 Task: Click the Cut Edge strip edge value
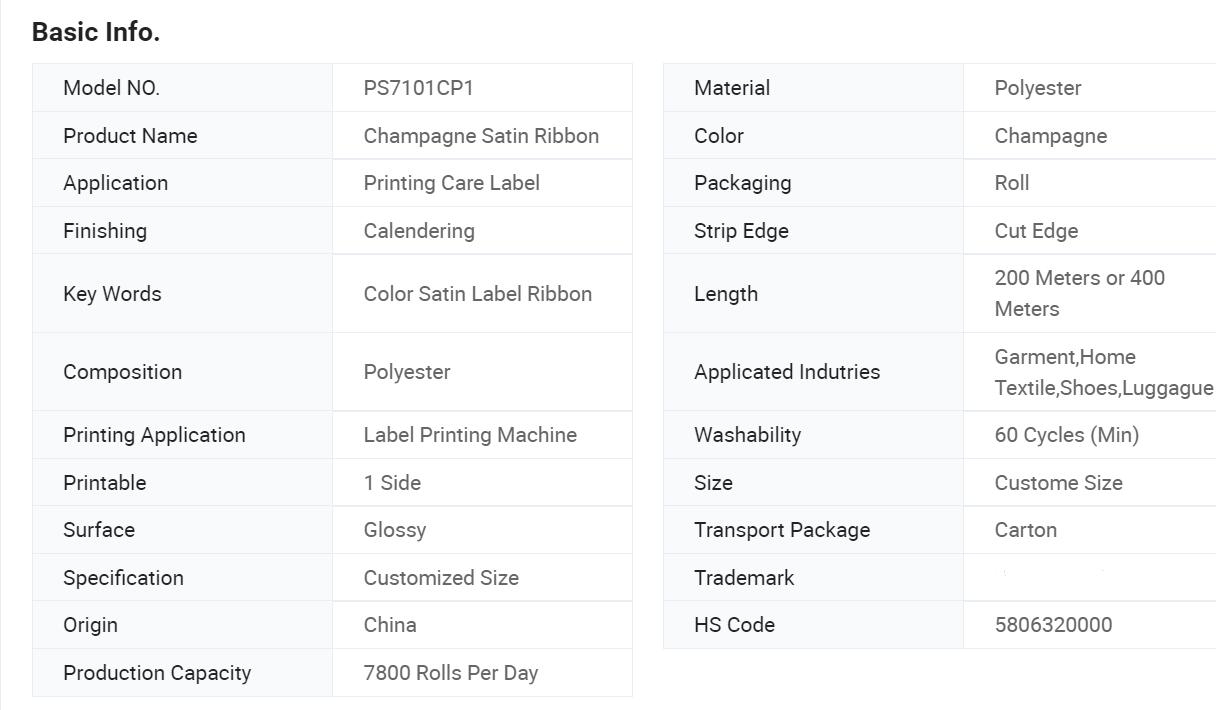coord(1036,231)
